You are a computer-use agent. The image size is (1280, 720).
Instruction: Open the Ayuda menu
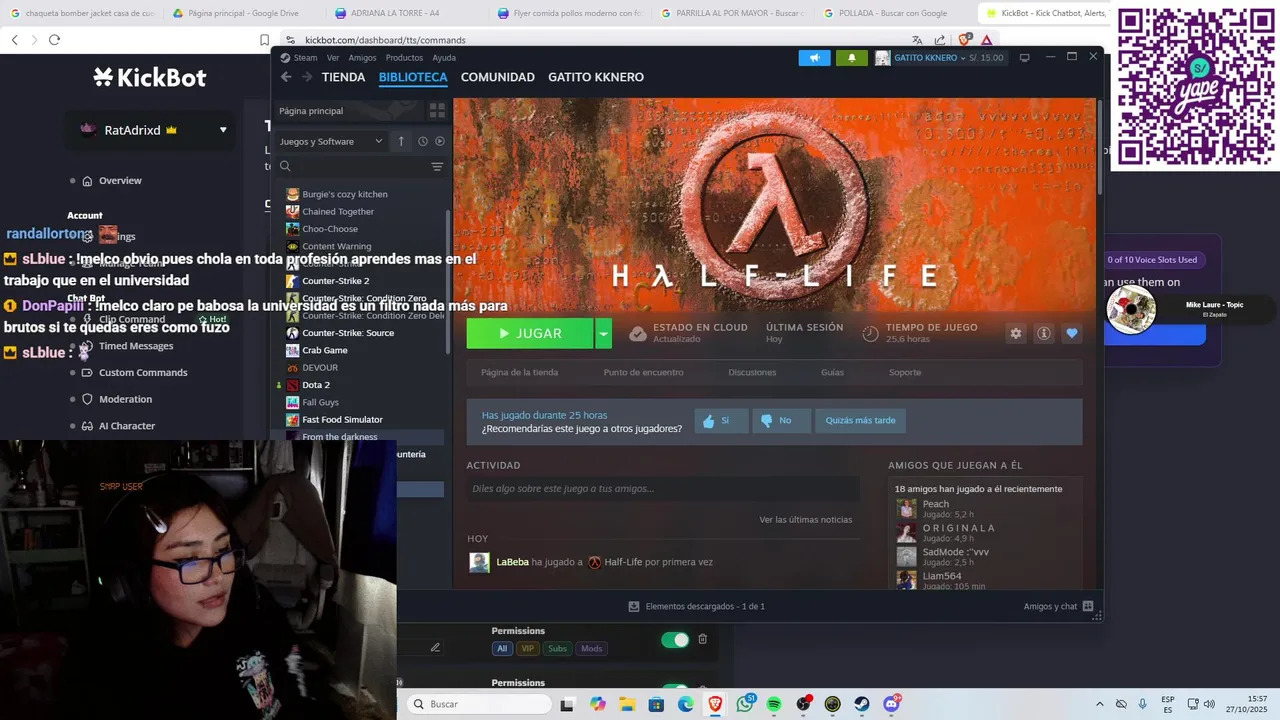(444, 58)
